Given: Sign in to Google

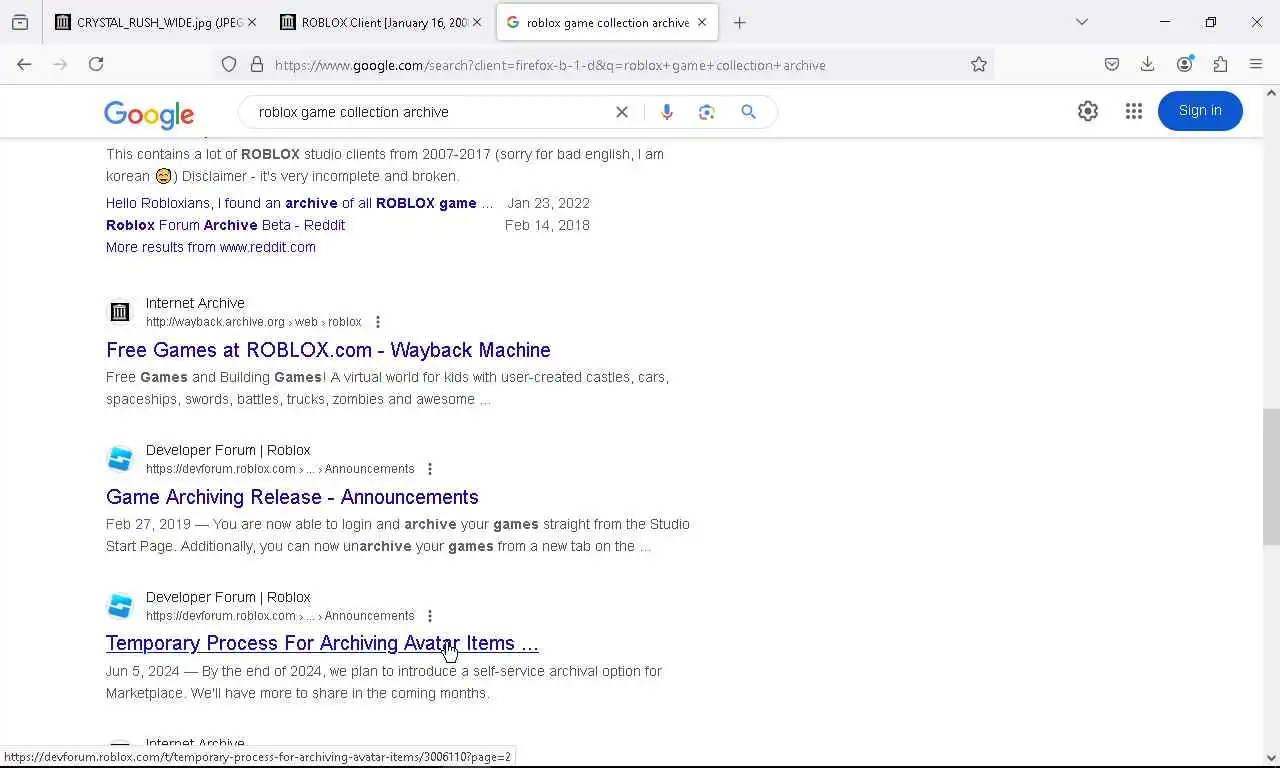Looking at the screenshot, I should 1200,111.
